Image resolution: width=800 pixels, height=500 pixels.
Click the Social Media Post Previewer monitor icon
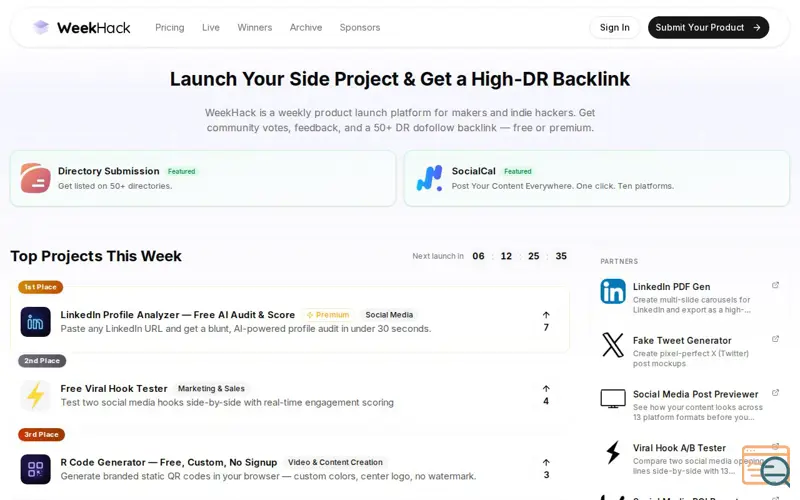(x=613, y=398)
